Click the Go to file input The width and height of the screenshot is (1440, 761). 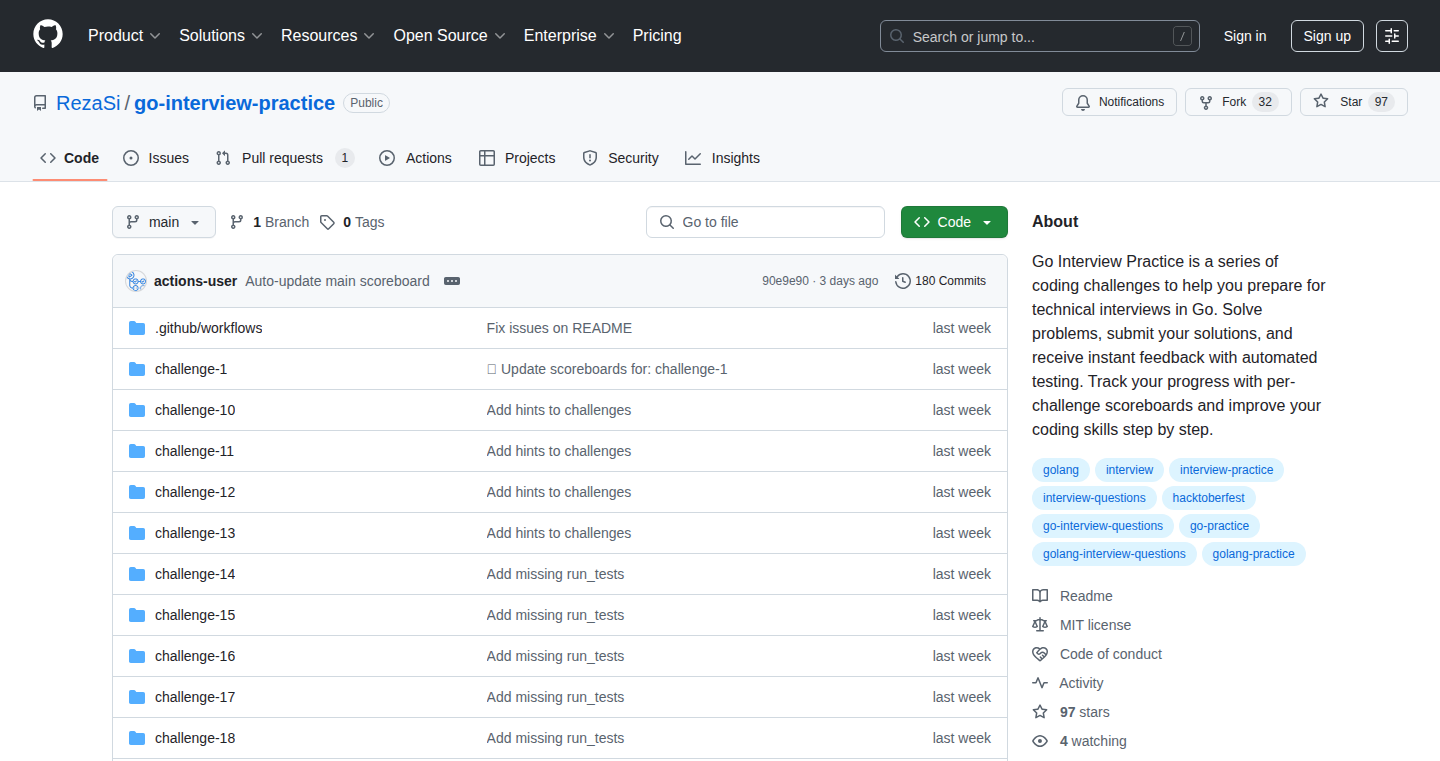pos(766,222)
